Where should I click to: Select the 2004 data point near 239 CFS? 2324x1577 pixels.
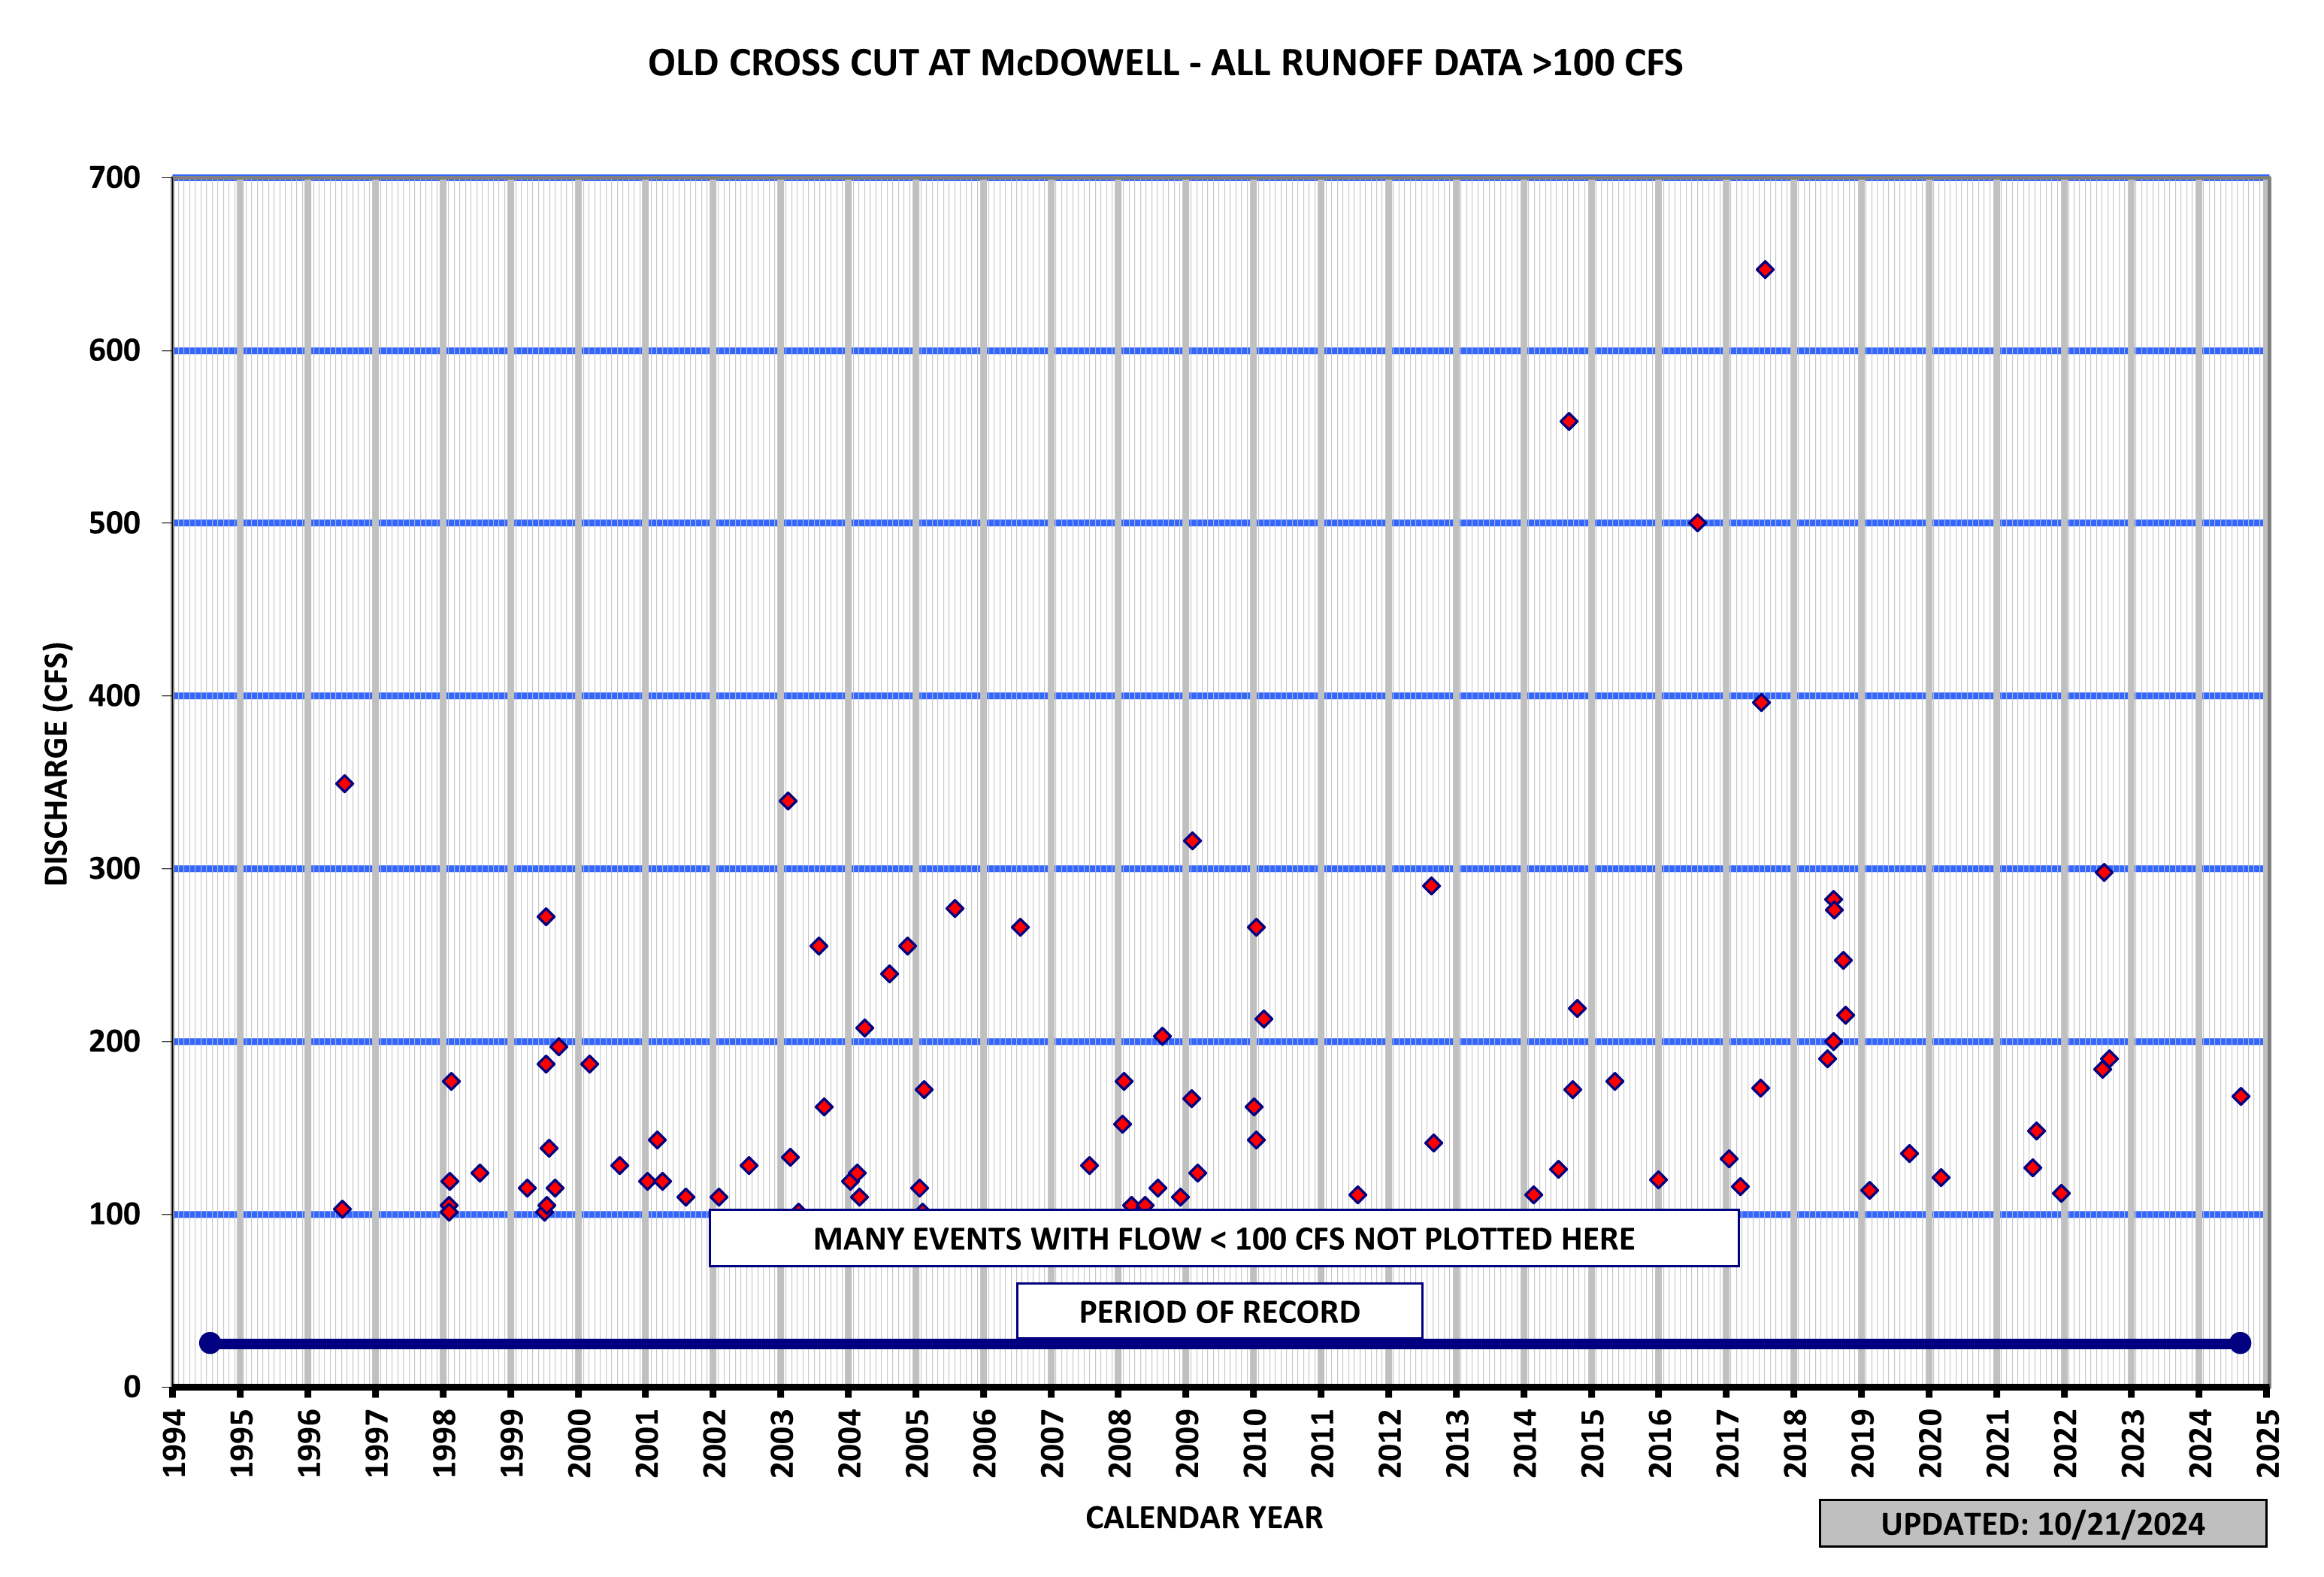[889, 974]
